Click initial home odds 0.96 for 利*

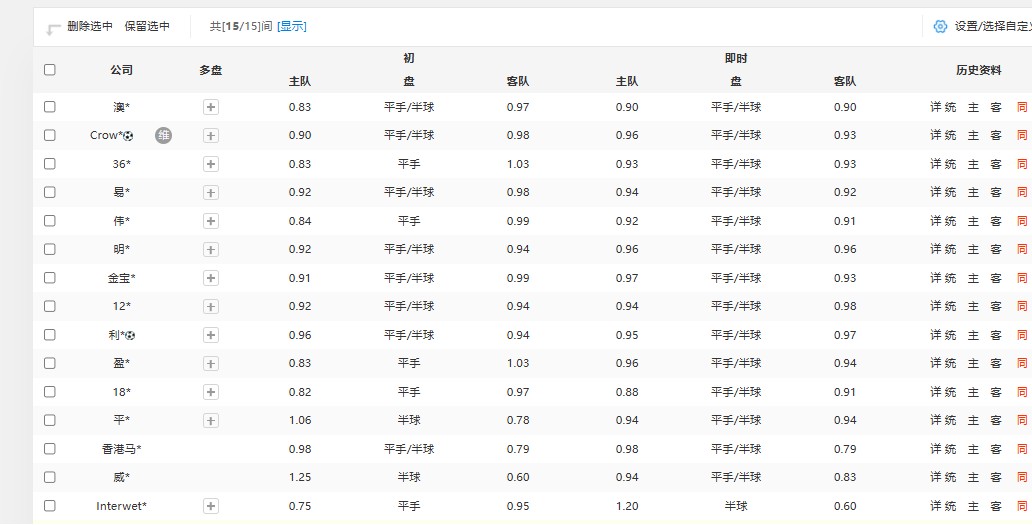(300, 335)
